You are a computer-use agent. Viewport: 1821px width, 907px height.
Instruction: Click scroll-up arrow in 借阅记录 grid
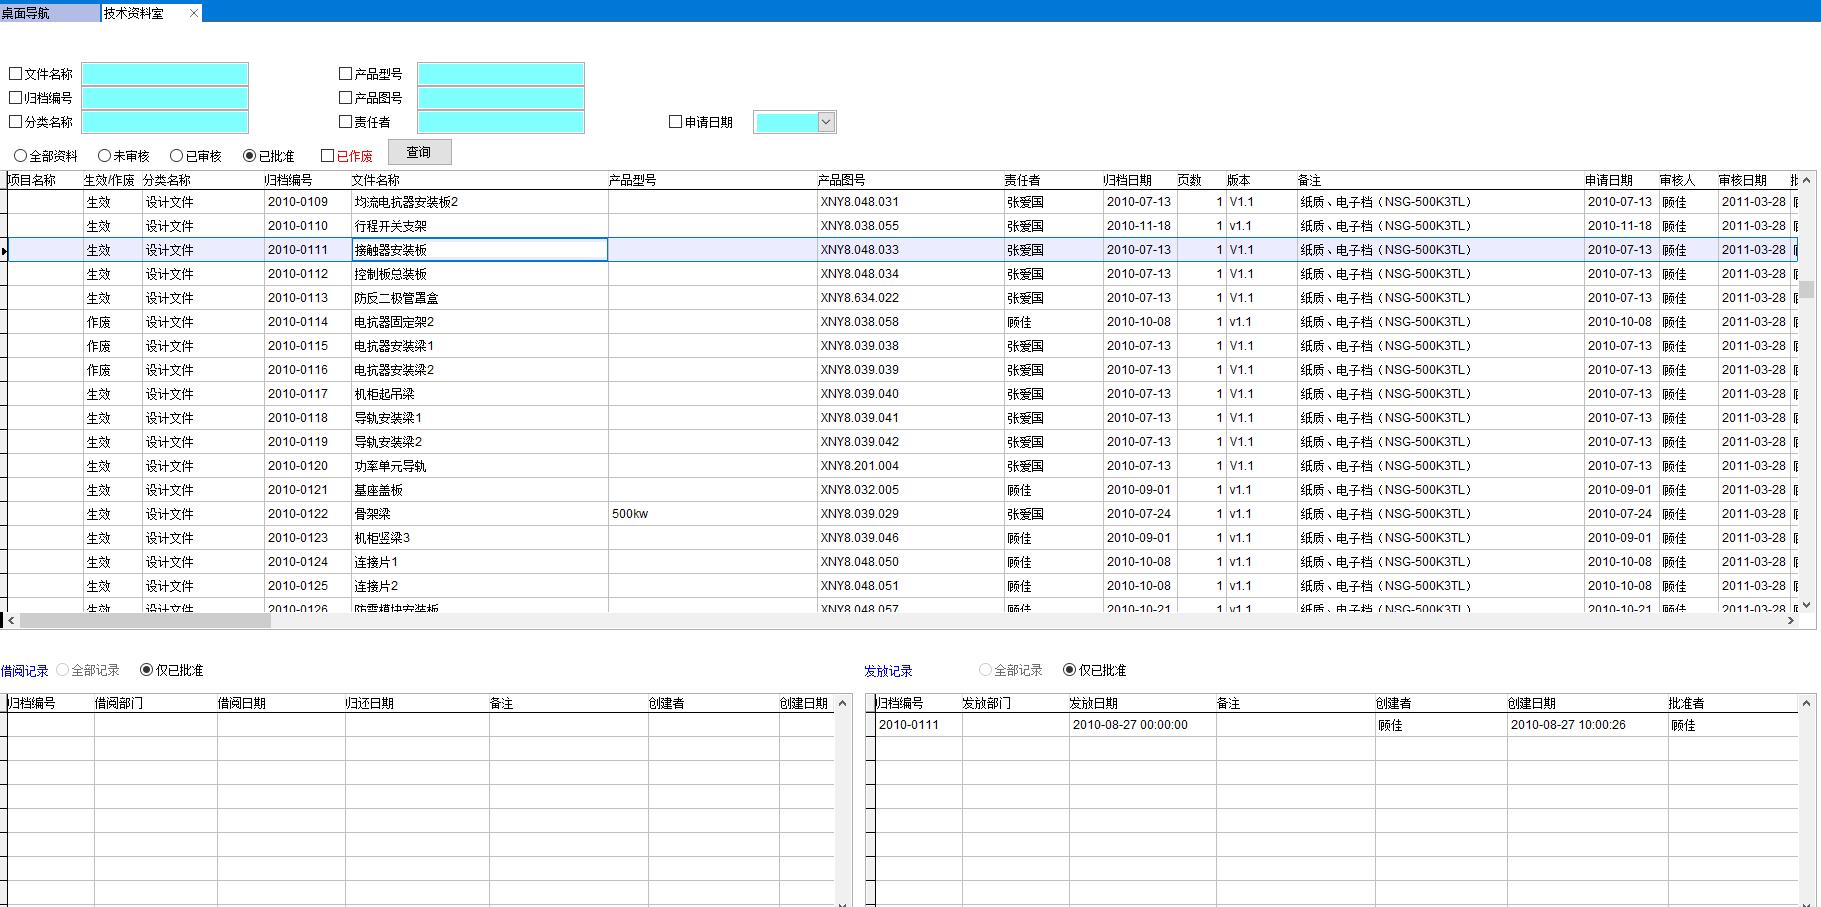click(x=843, y=703)
